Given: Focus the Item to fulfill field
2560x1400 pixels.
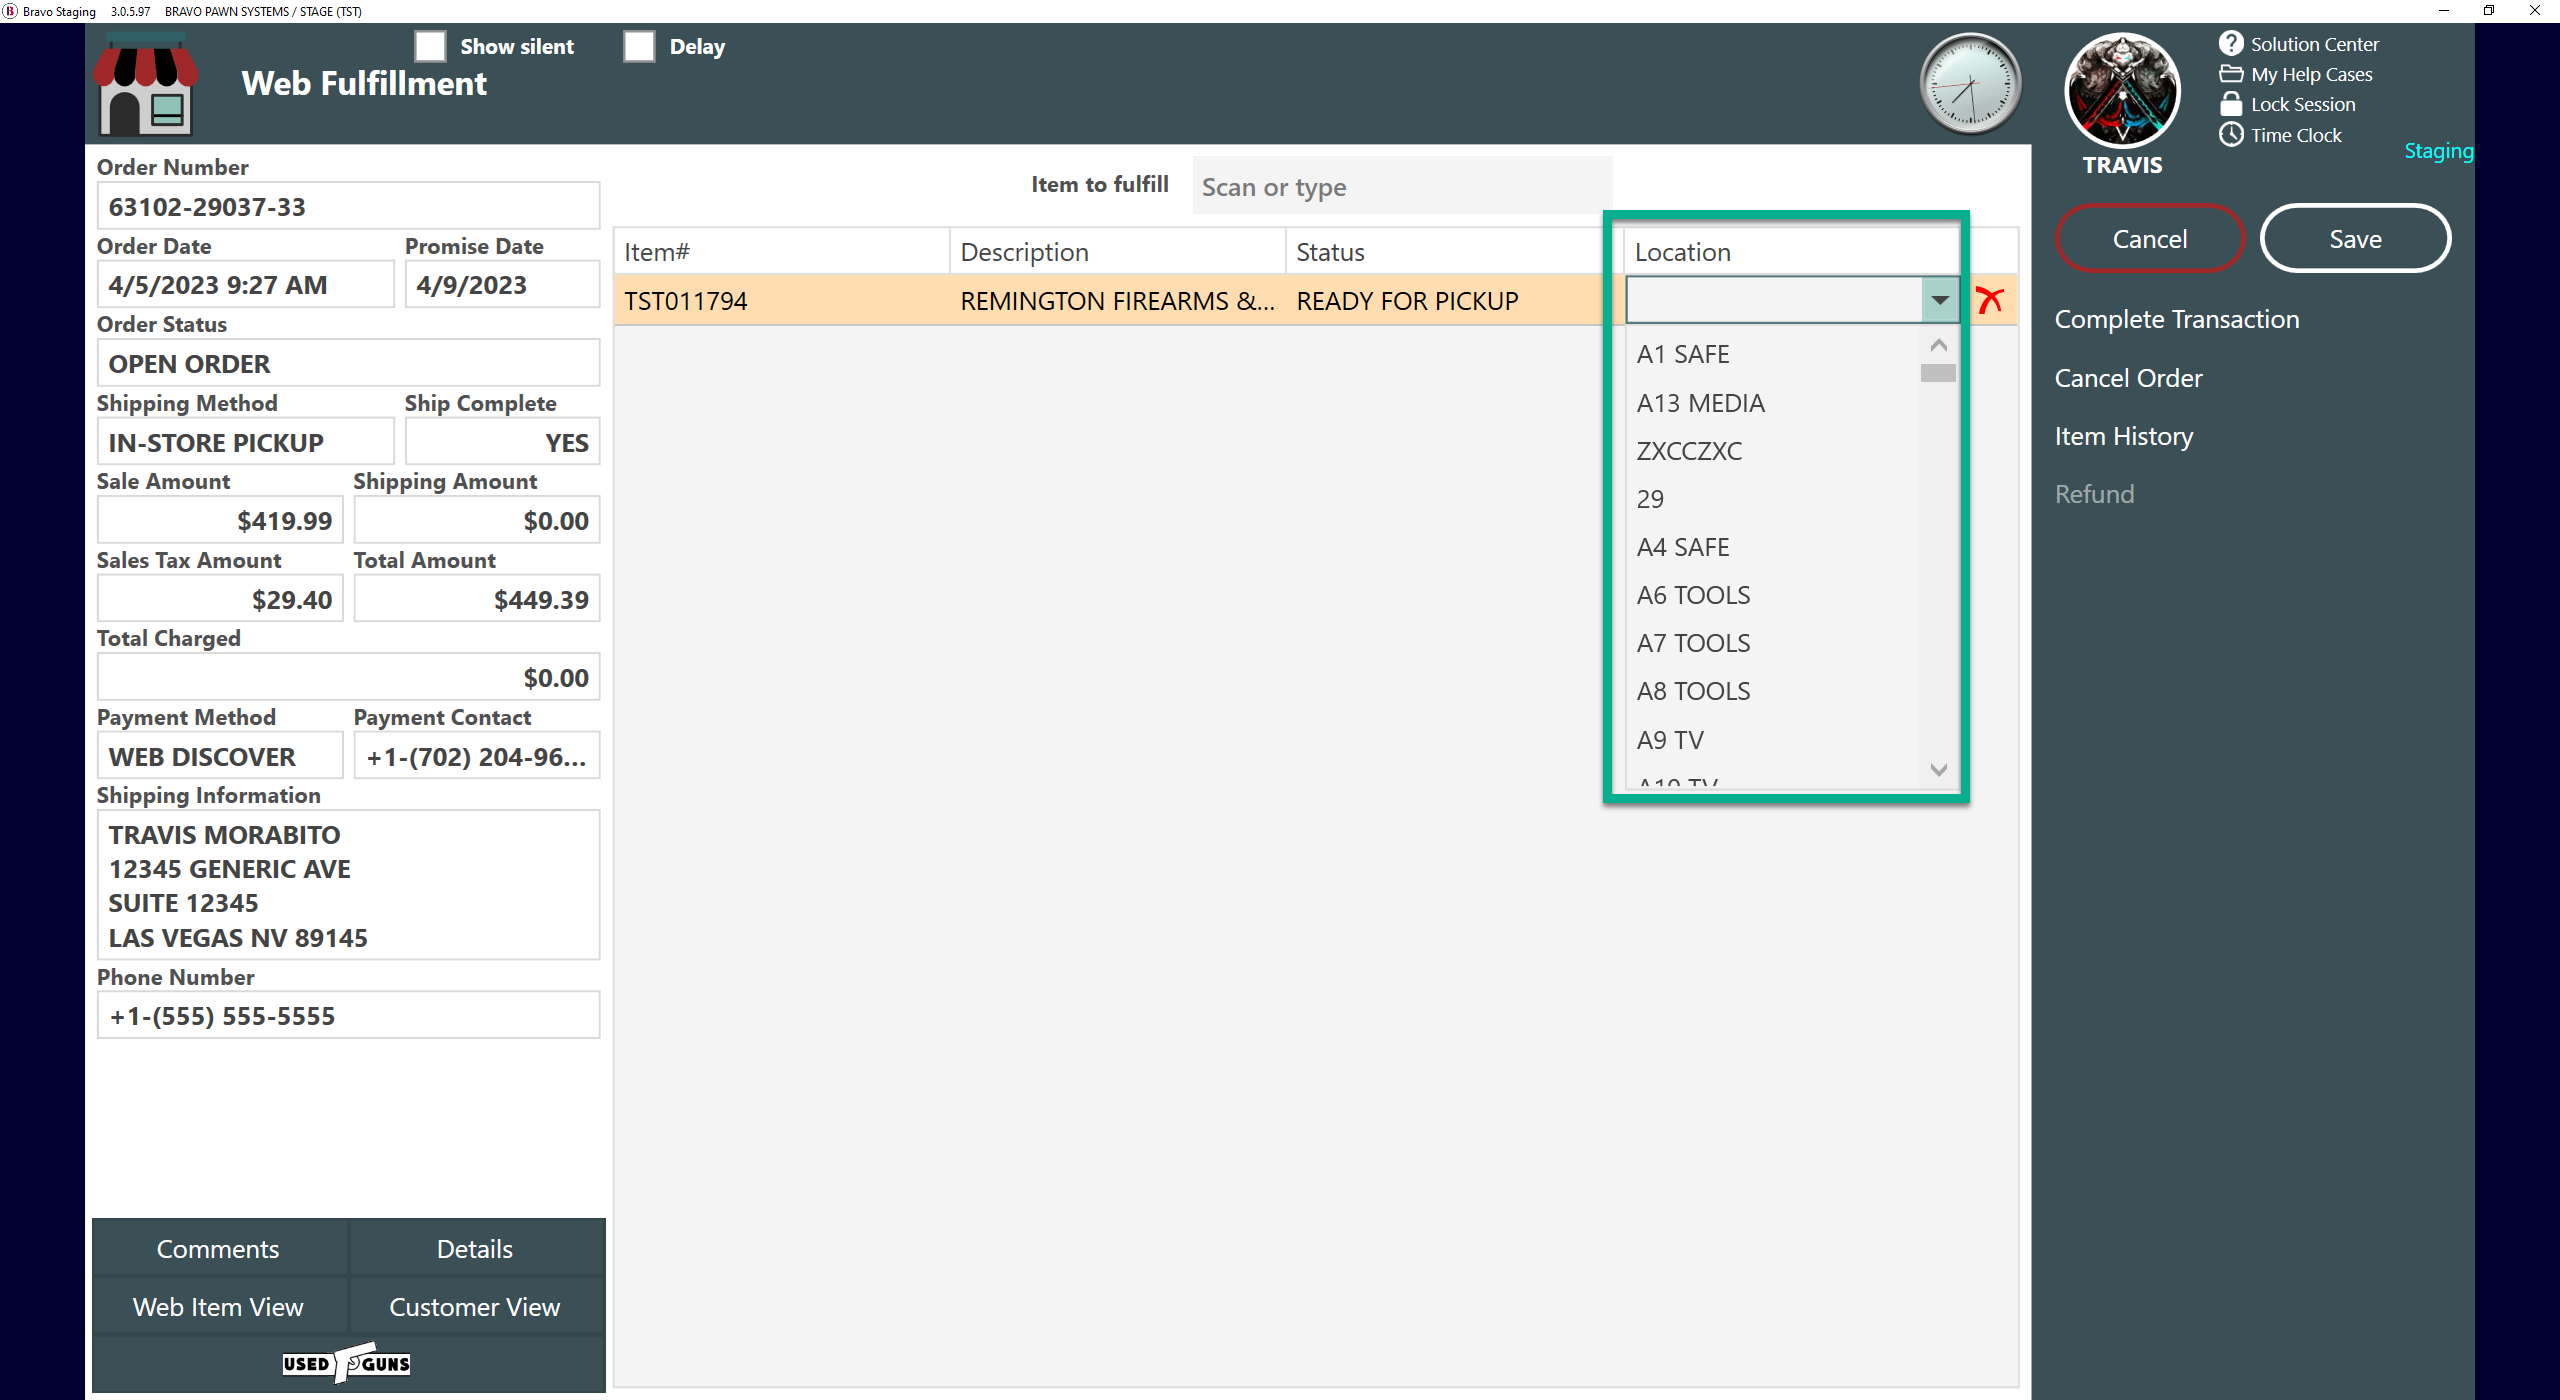Looking at the screenshot, I should tap(1401, 186).
